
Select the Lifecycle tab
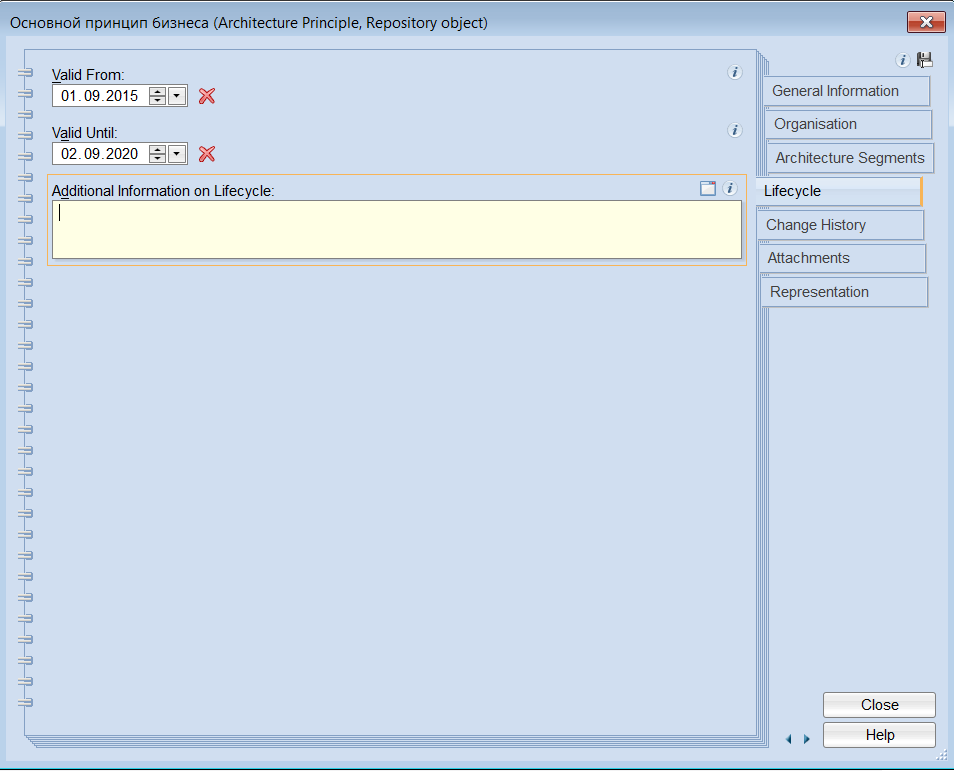click(x=840, y=191)
